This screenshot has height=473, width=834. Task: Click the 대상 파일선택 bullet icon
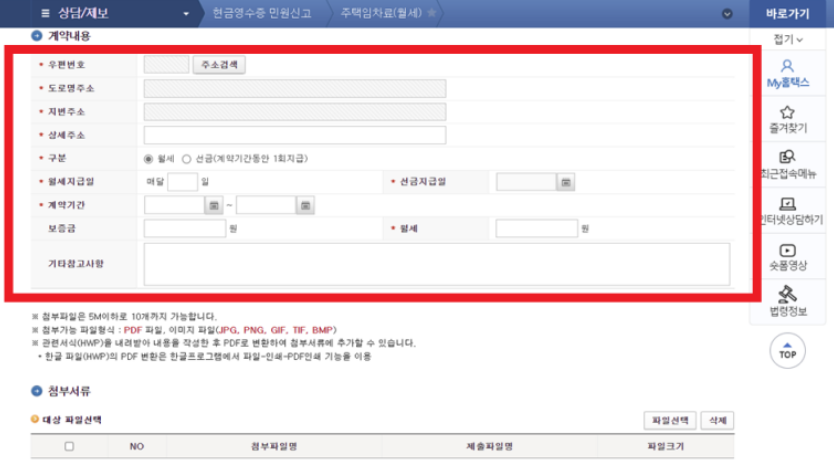(x=35, y=419)
